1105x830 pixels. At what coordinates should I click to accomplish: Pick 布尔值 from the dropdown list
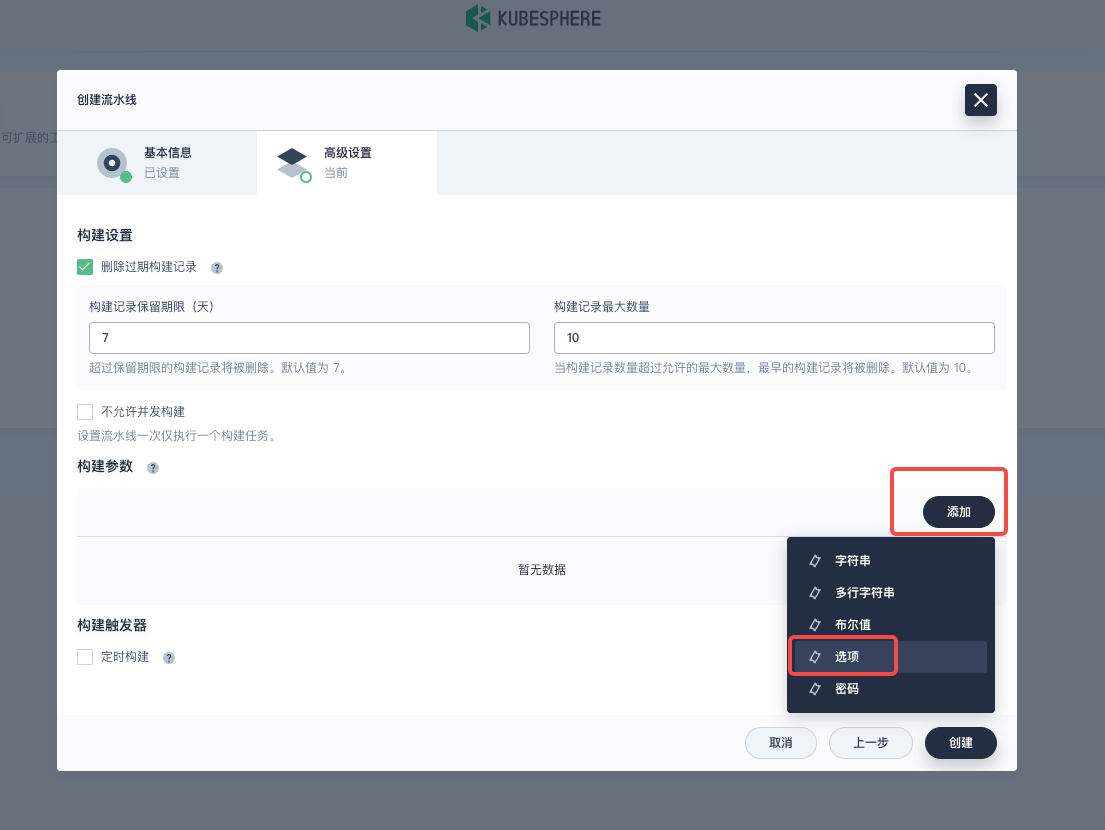tap(852, 625)
